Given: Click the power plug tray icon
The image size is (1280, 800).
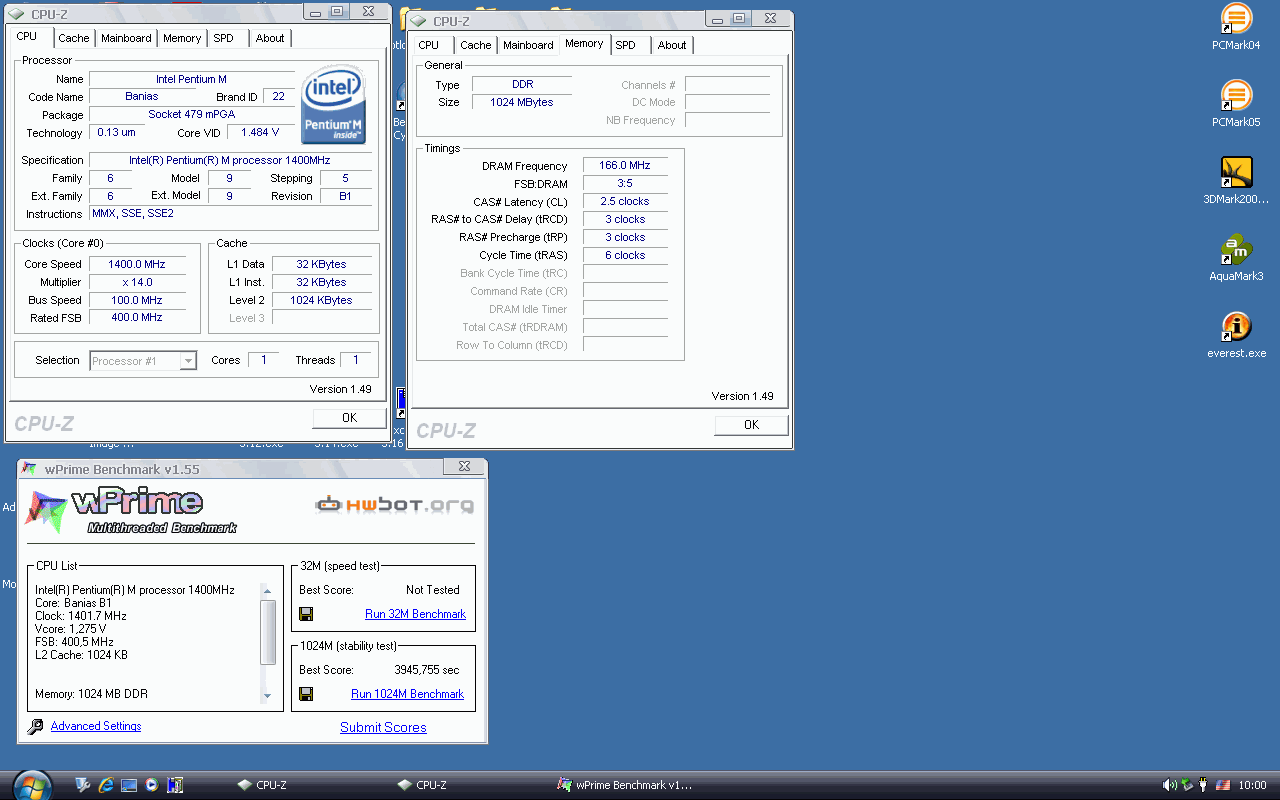Looking at the screenshot, I should tap(1204, 786).
